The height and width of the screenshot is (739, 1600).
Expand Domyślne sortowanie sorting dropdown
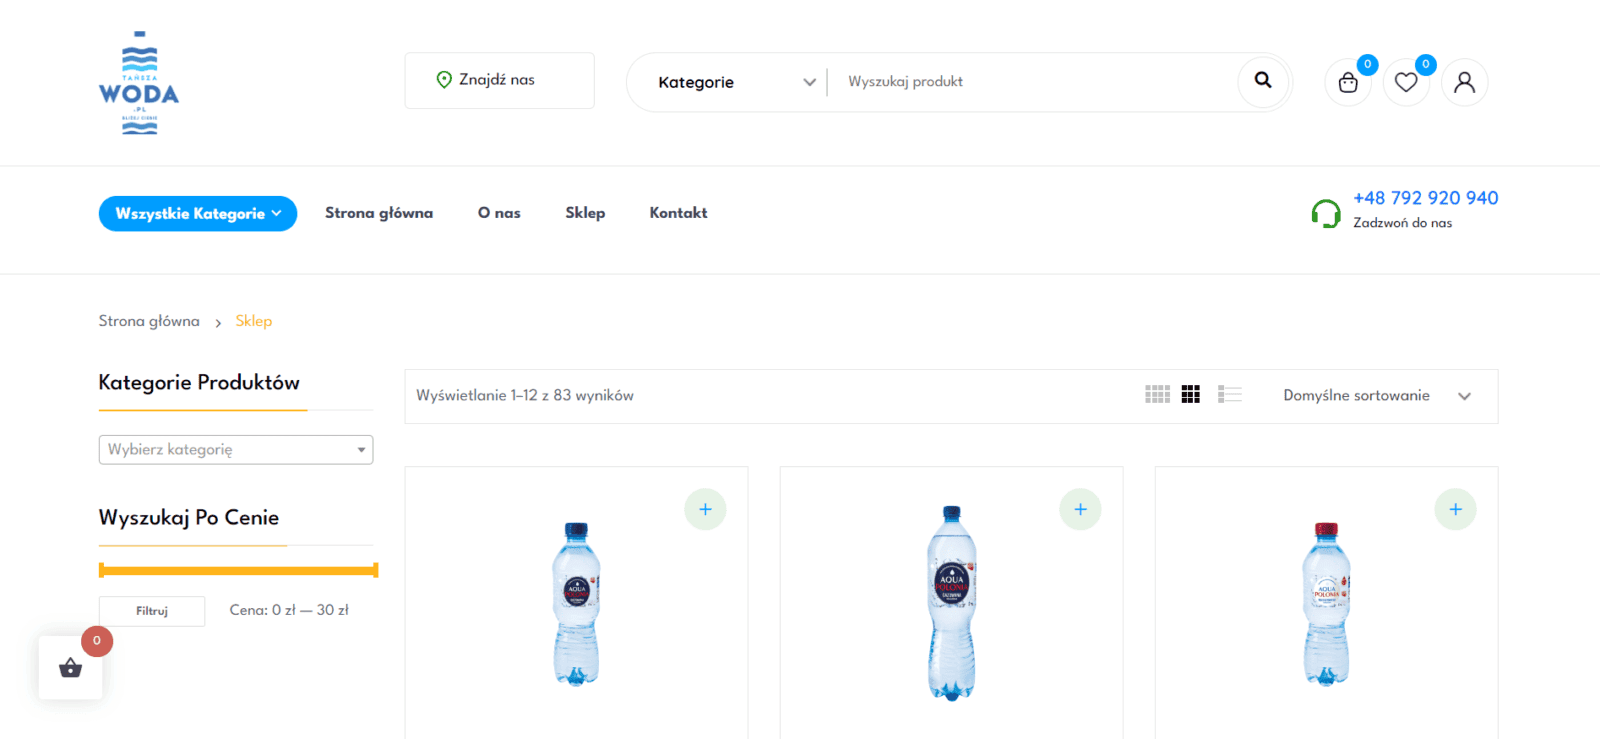tap(1377, 396)
